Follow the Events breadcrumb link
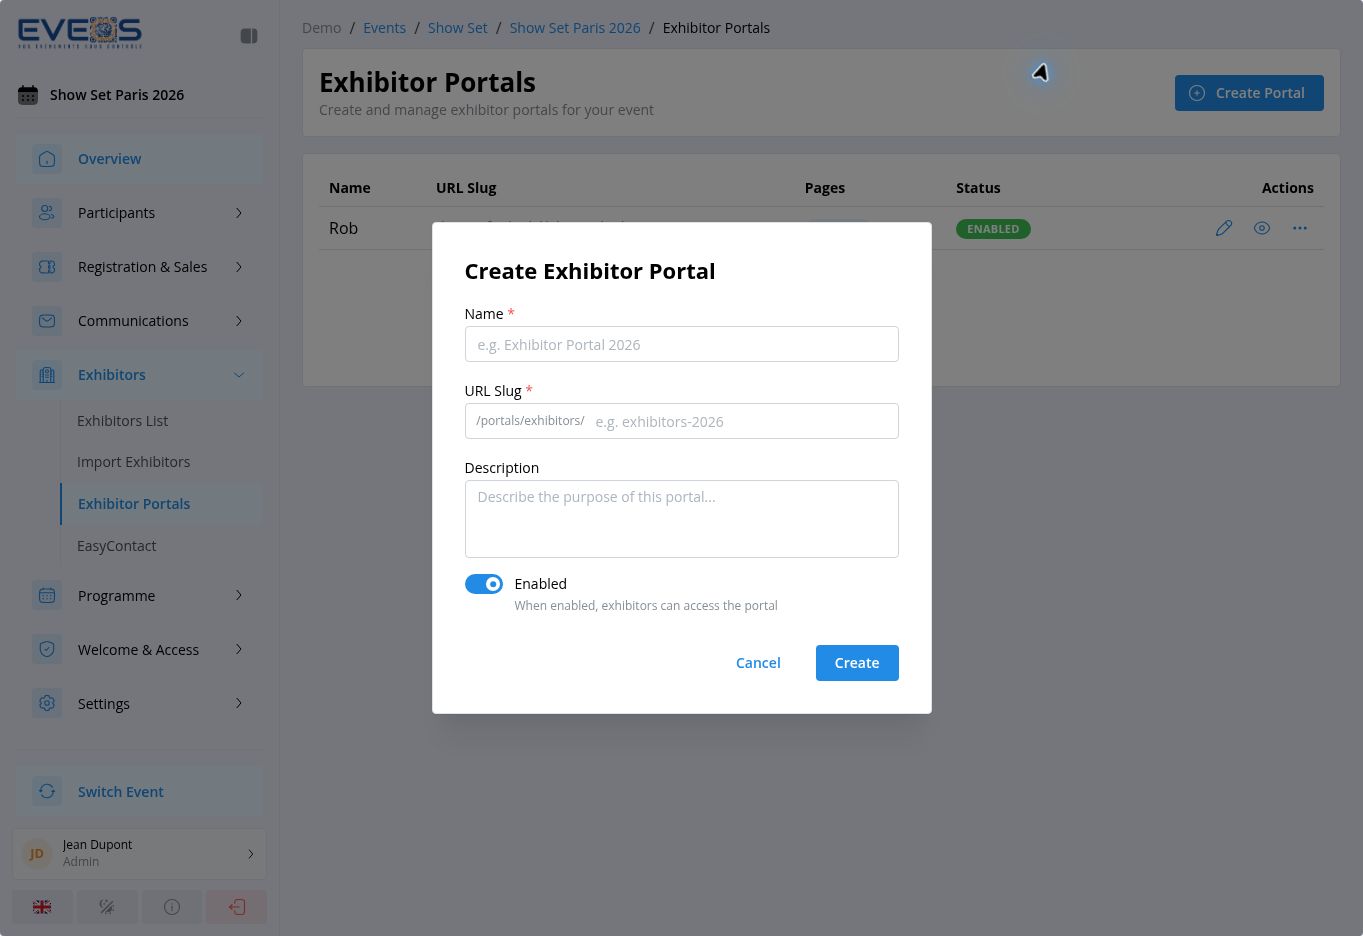1363x936 pixels. [384, 28]
